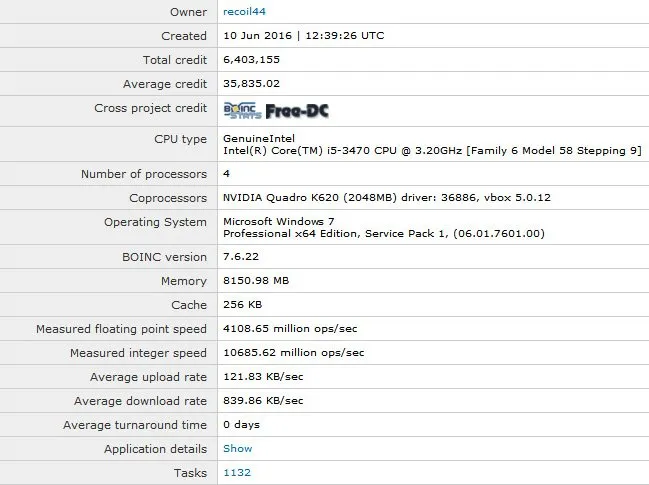
Task: Click the Owner row label
Action: (x=188, y=12)
